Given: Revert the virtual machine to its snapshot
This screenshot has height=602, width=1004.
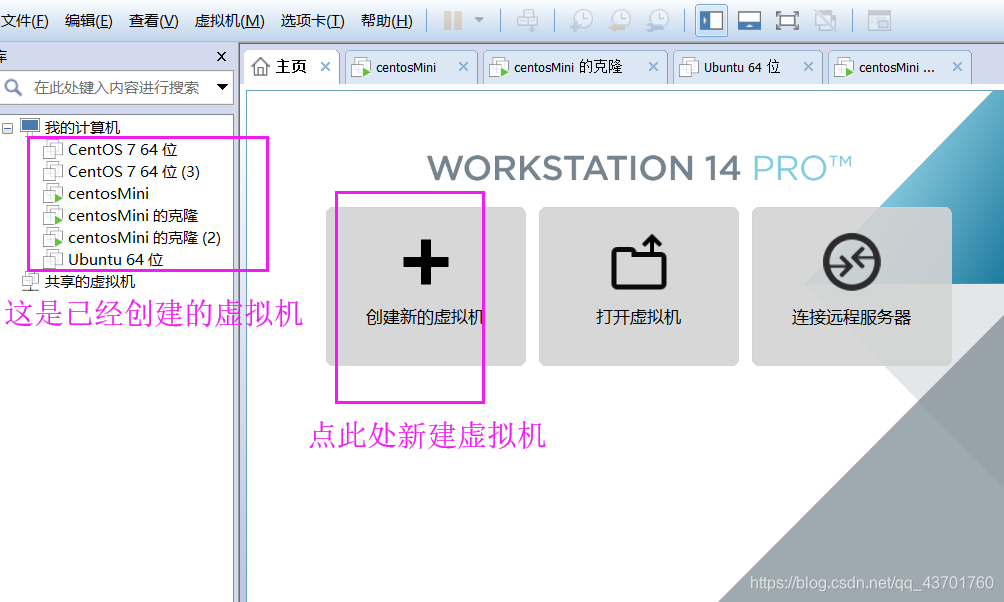Looking at the screenshot, I should pyautogui.click(x=621, y=20).
